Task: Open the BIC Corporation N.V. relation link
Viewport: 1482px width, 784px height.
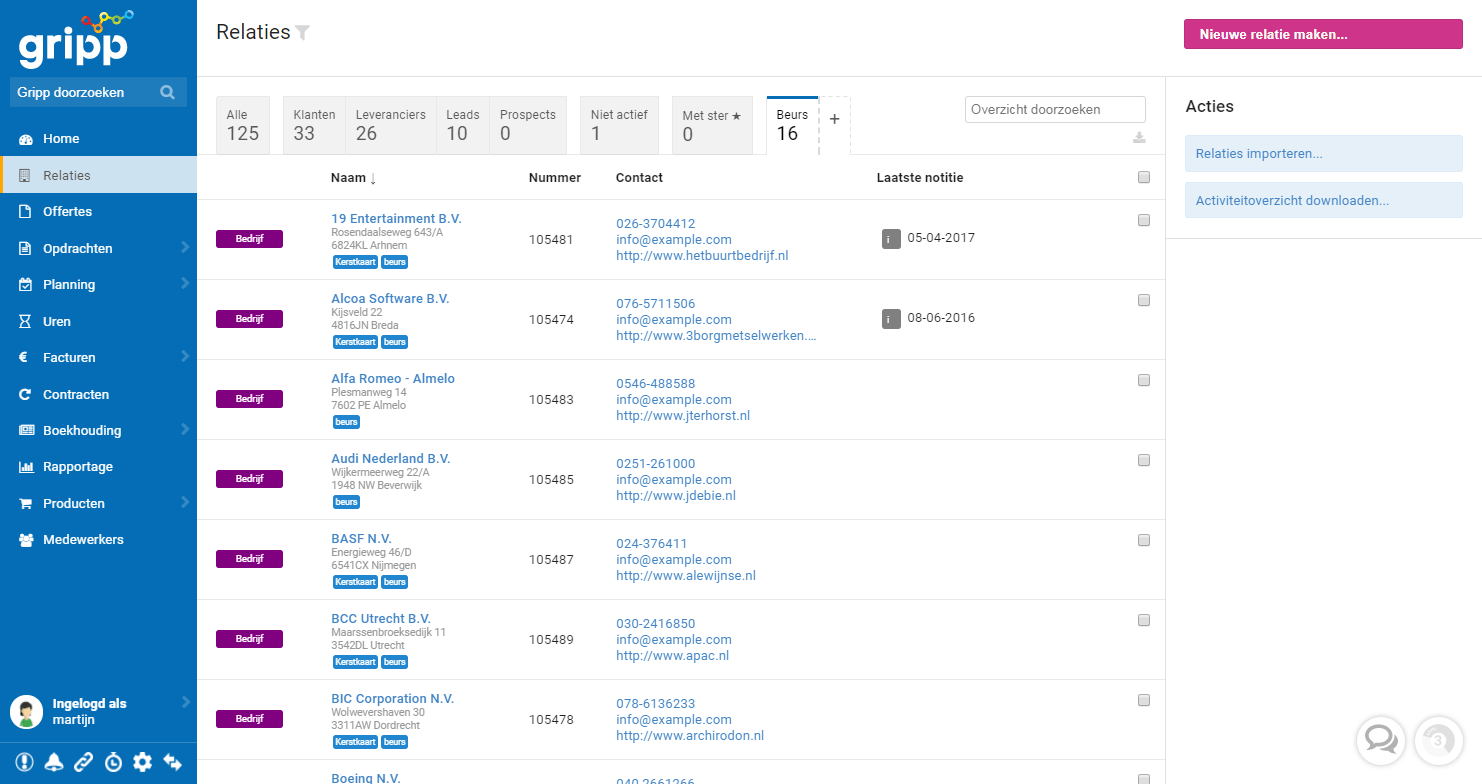Action: coord(392,699)
